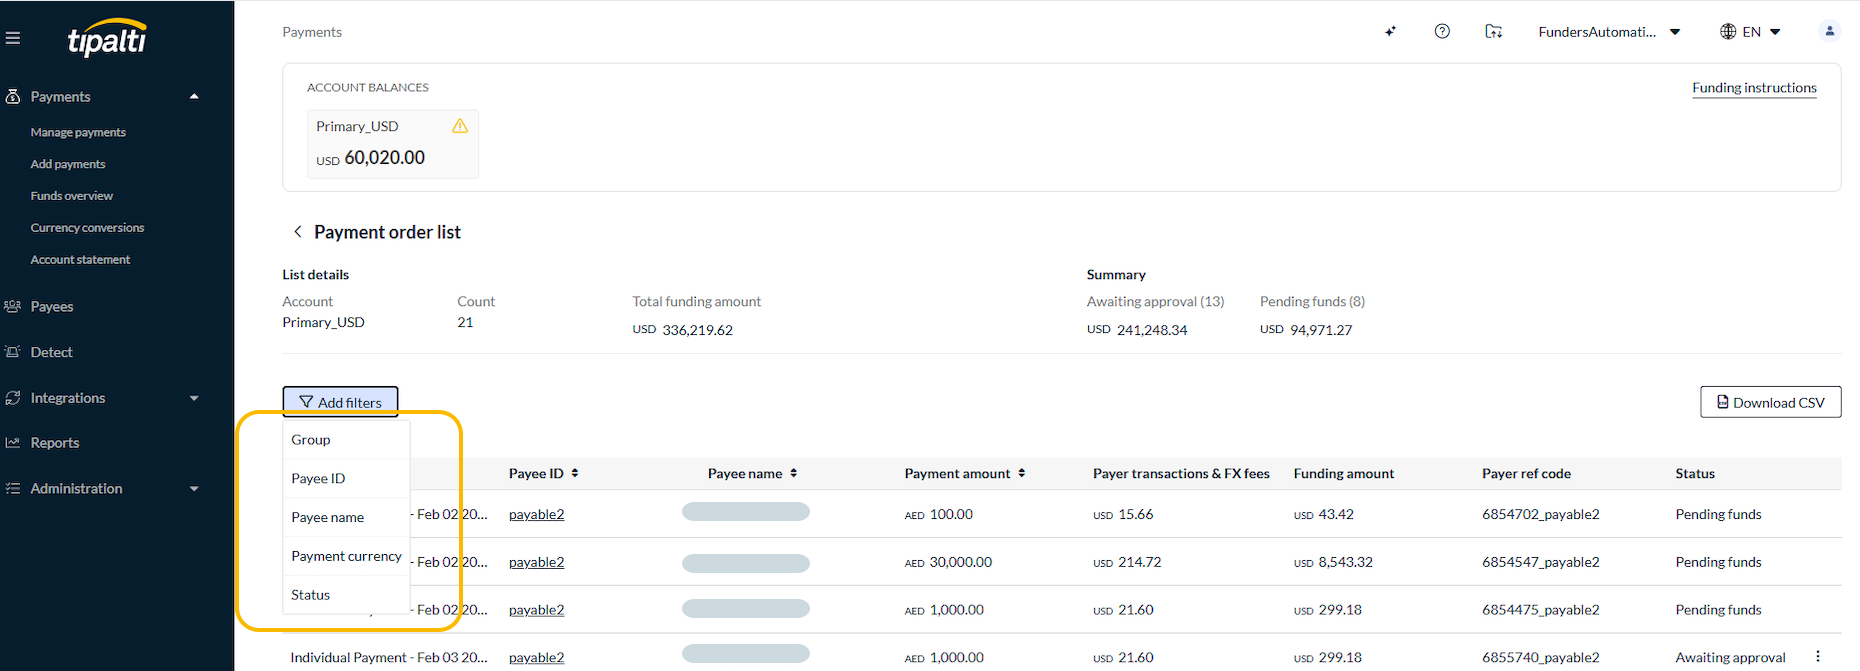Open the three-dot row actions menu

click(1818, 657)
